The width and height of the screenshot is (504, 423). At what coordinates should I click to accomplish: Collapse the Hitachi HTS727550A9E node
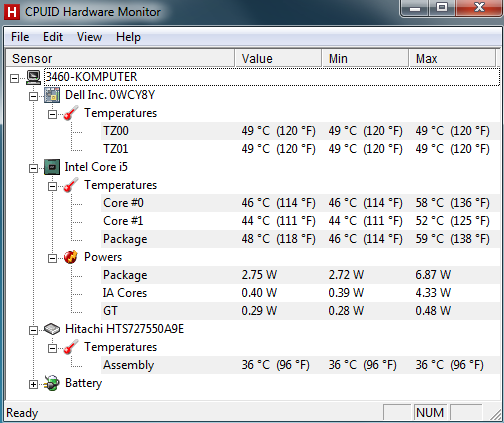tap(33, 330)
